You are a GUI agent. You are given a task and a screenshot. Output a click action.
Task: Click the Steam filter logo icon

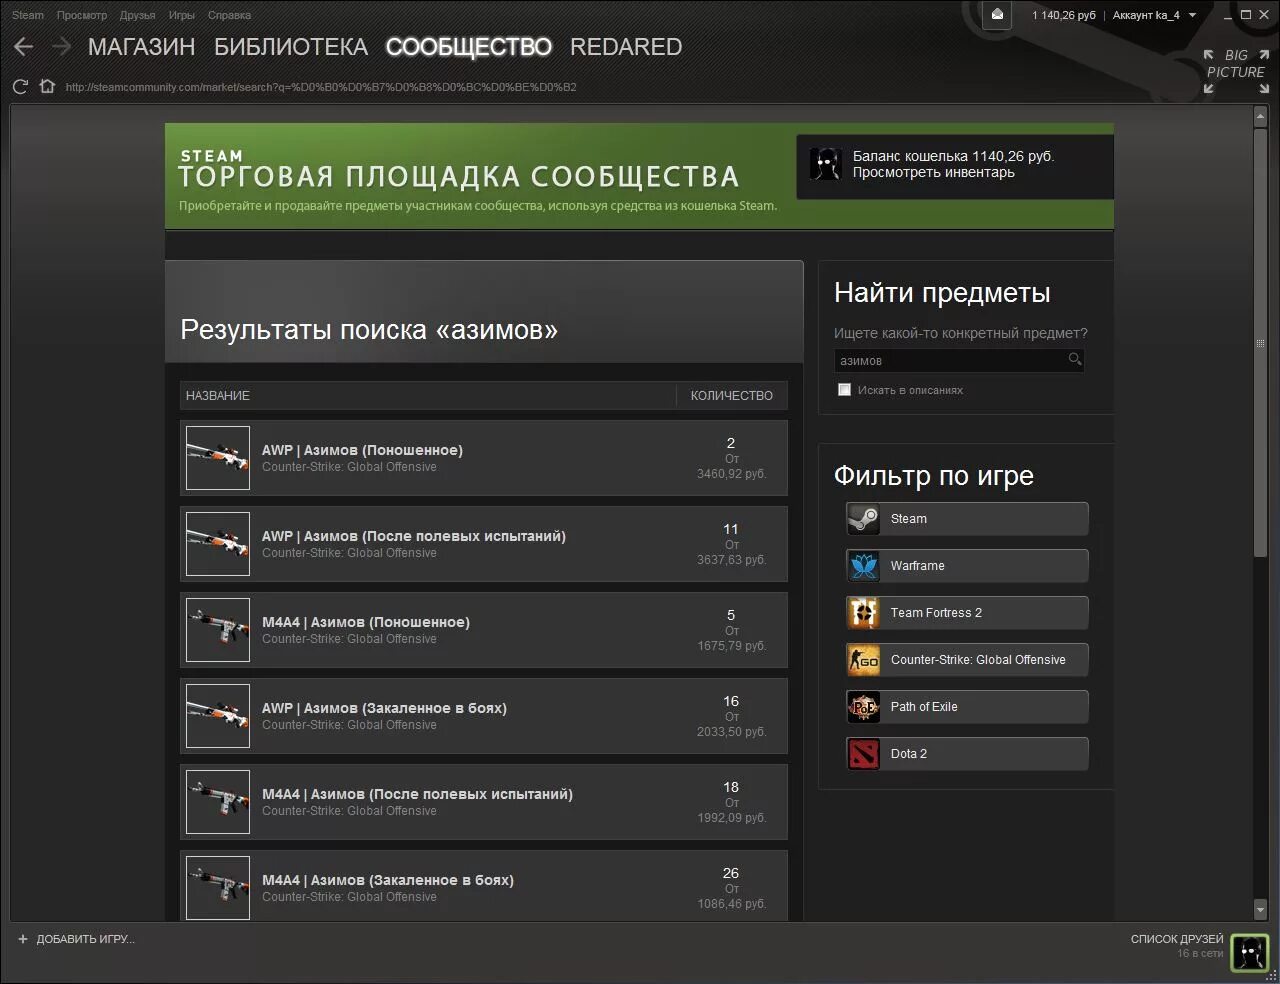pos(864,519)
